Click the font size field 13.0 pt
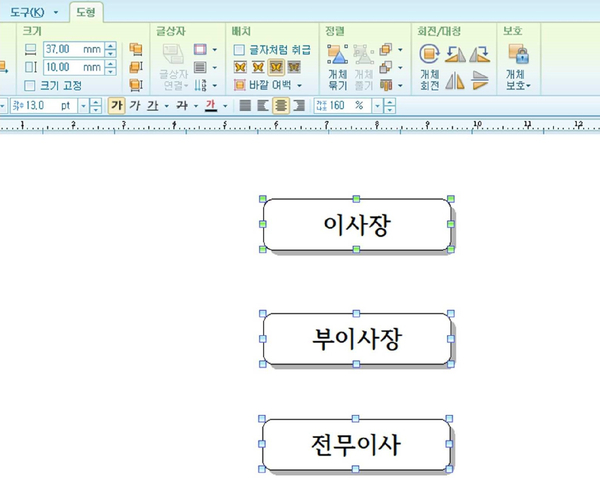This screenshot has width=600, height=490. 44,106
